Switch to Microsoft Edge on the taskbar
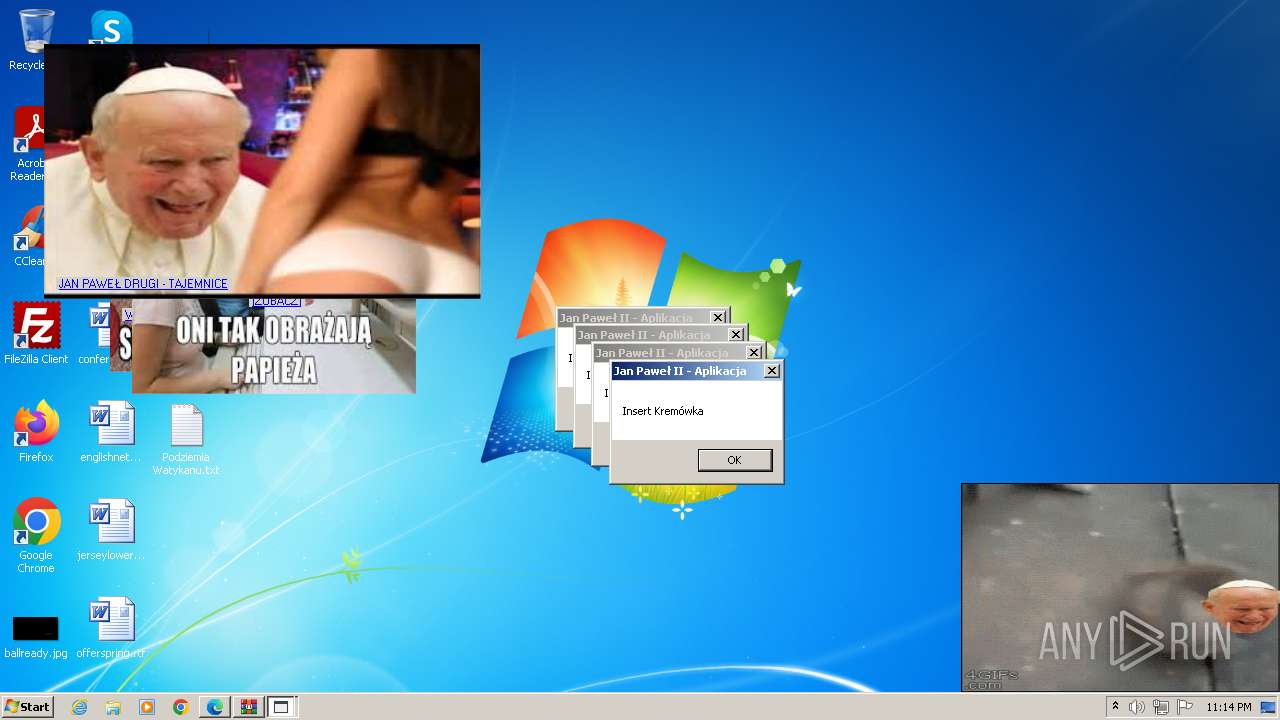This screenshot has height=720, width=1280. (215, 707)
